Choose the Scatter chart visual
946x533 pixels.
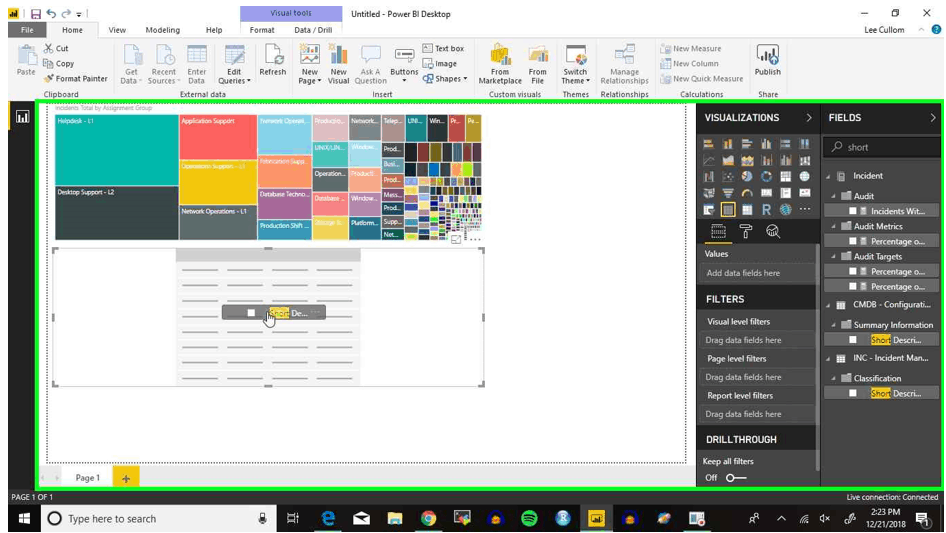(x=728, y=176)
